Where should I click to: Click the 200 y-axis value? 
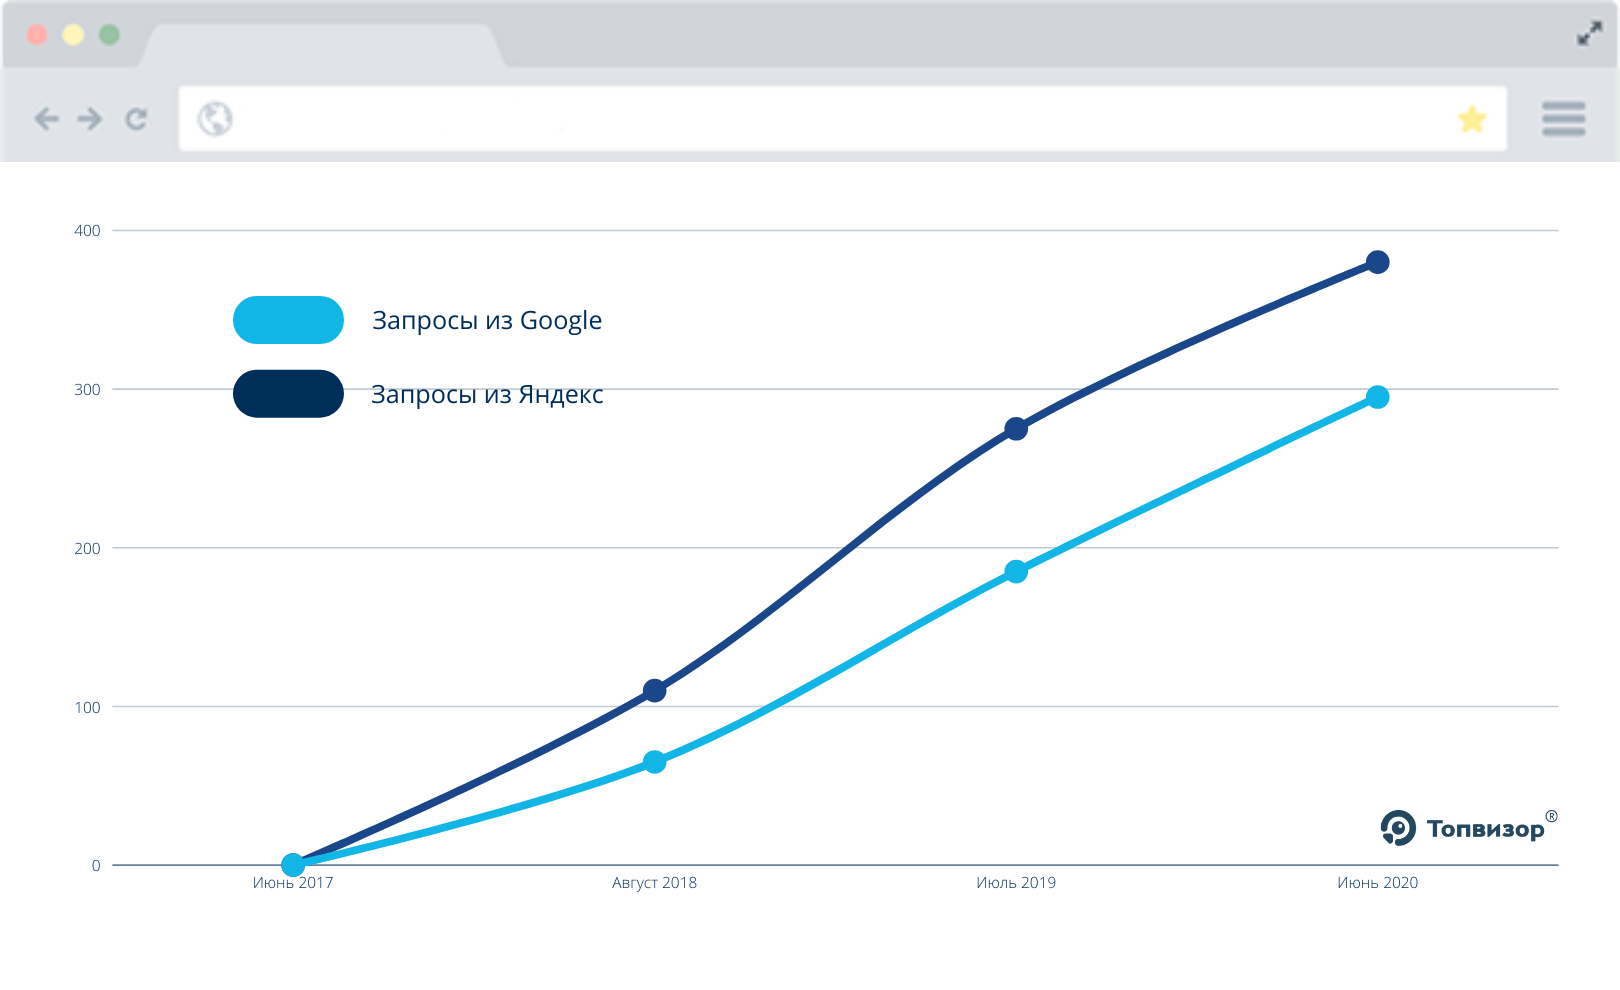pyautogui.click(x=88, y=549)
